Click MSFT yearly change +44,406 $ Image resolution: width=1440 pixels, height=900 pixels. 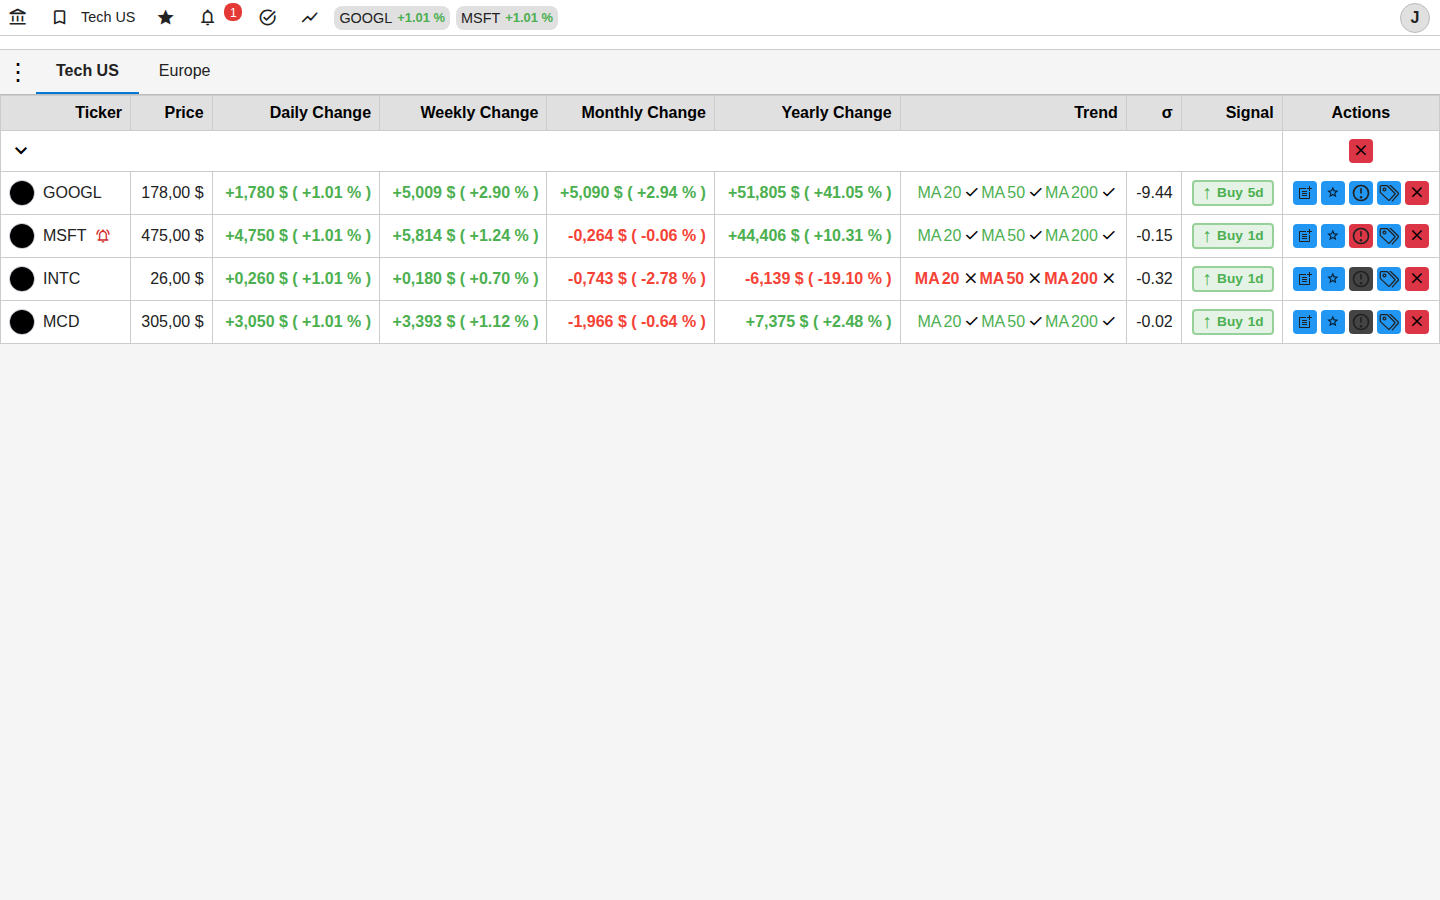click(x=810, y=236)
